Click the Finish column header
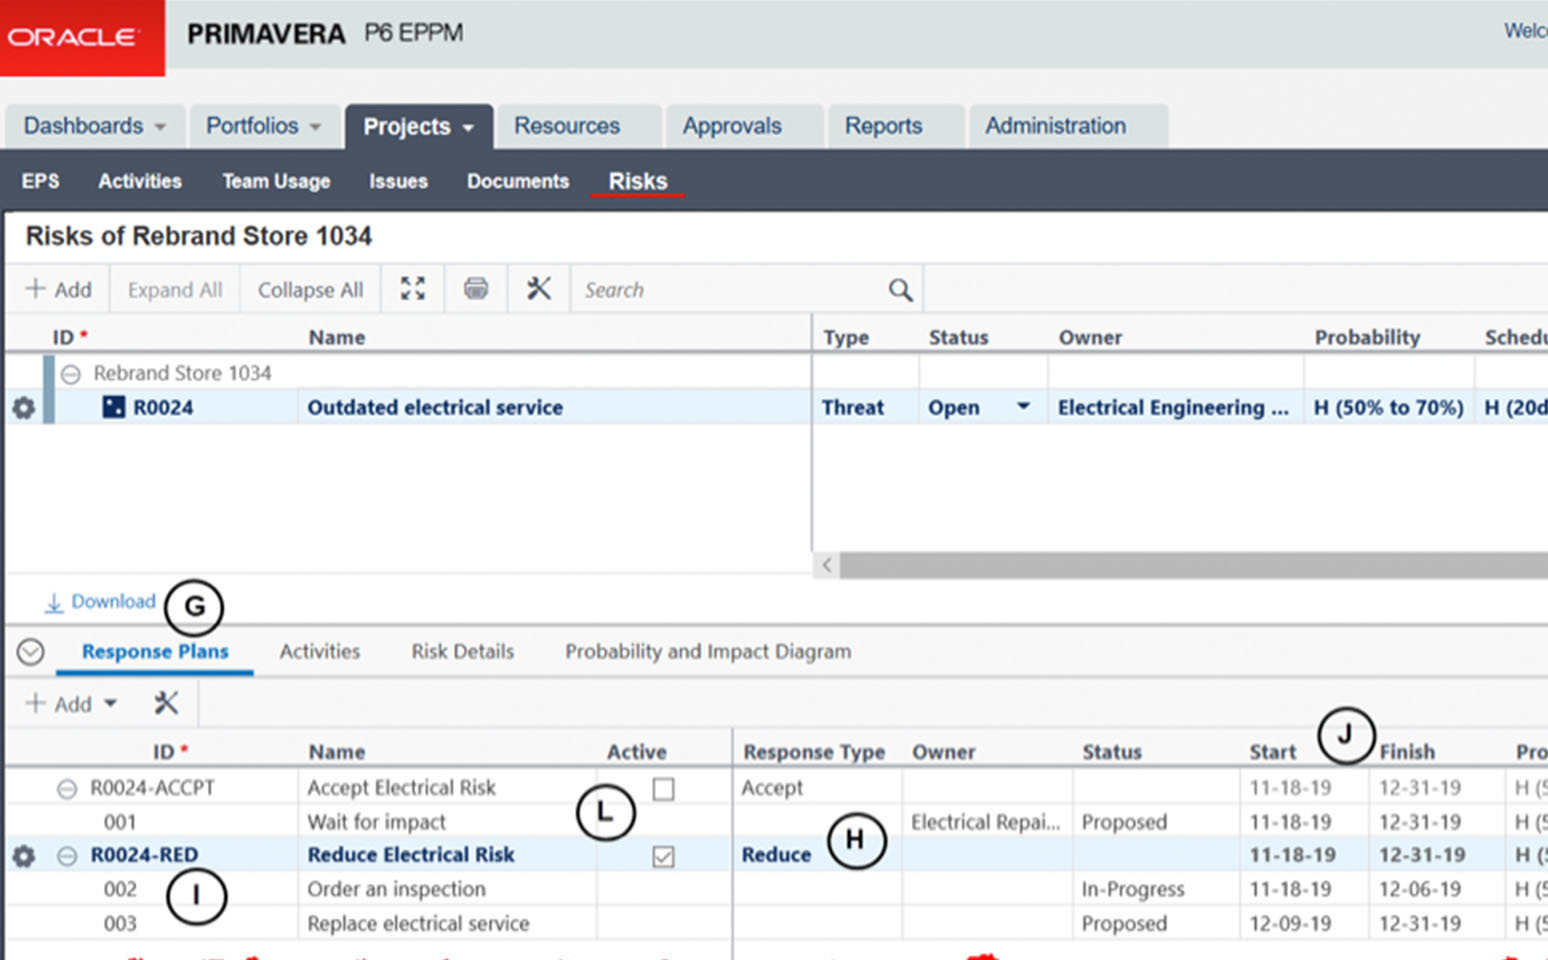The image size is (1548, 960). pyautogui.click(x=1407, y=752)
